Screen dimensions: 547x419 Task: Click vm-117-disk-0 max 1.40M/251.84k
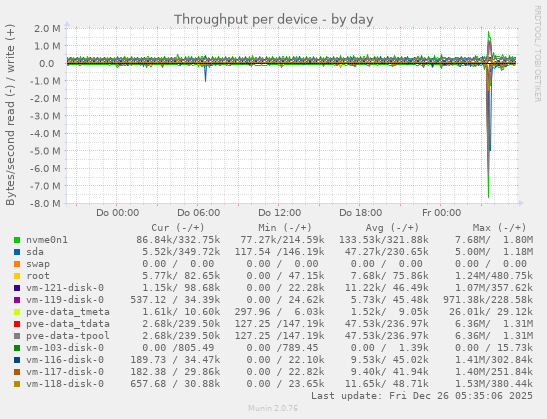click(494, 372)
